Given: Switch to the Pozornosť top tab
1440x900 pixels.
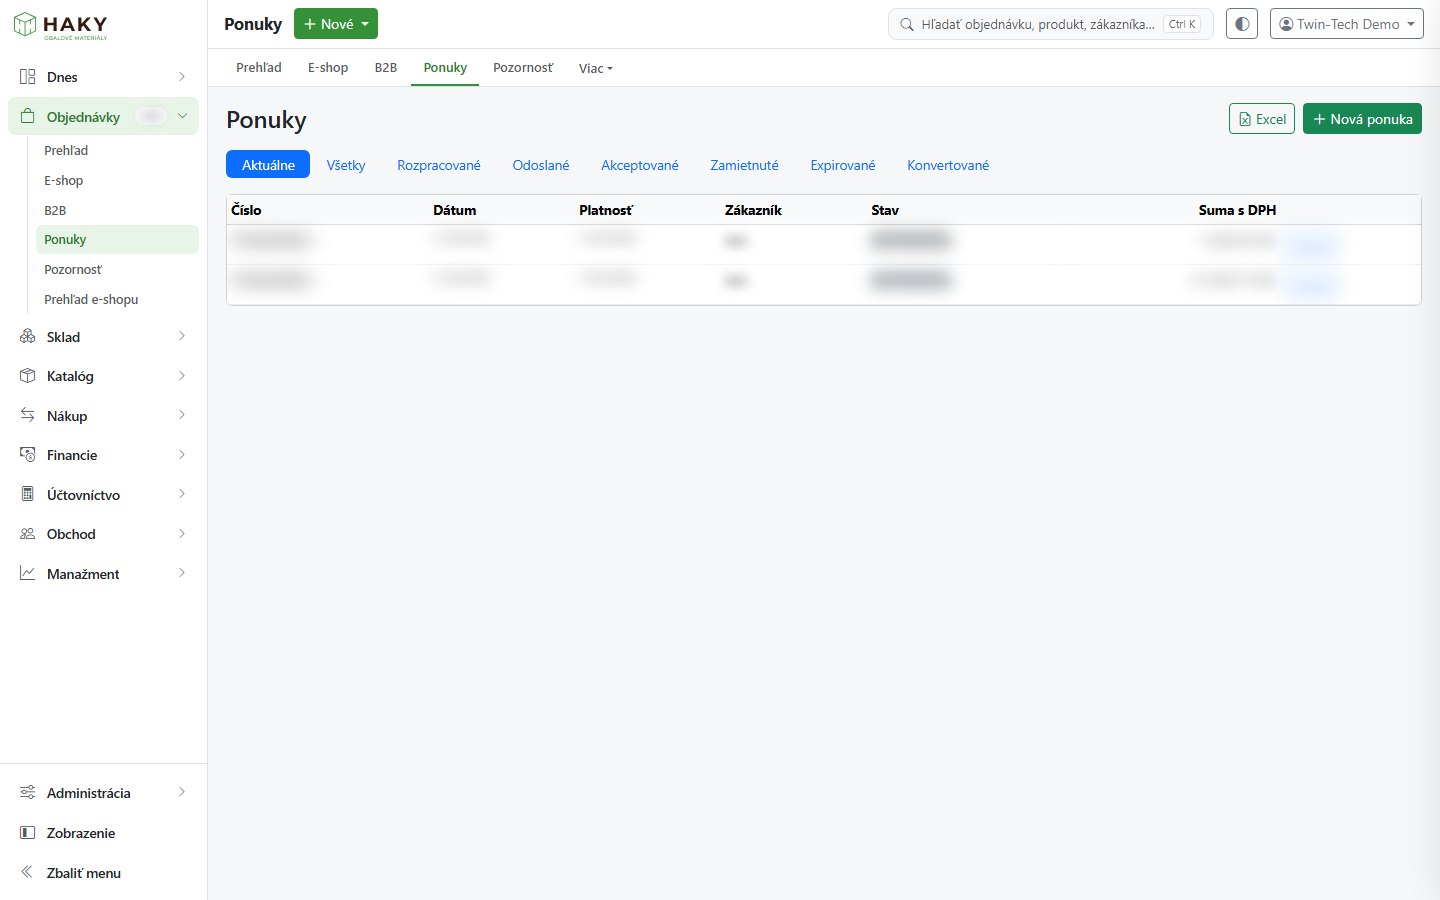Looking at the screenshot, I should (x=523, y=67).
